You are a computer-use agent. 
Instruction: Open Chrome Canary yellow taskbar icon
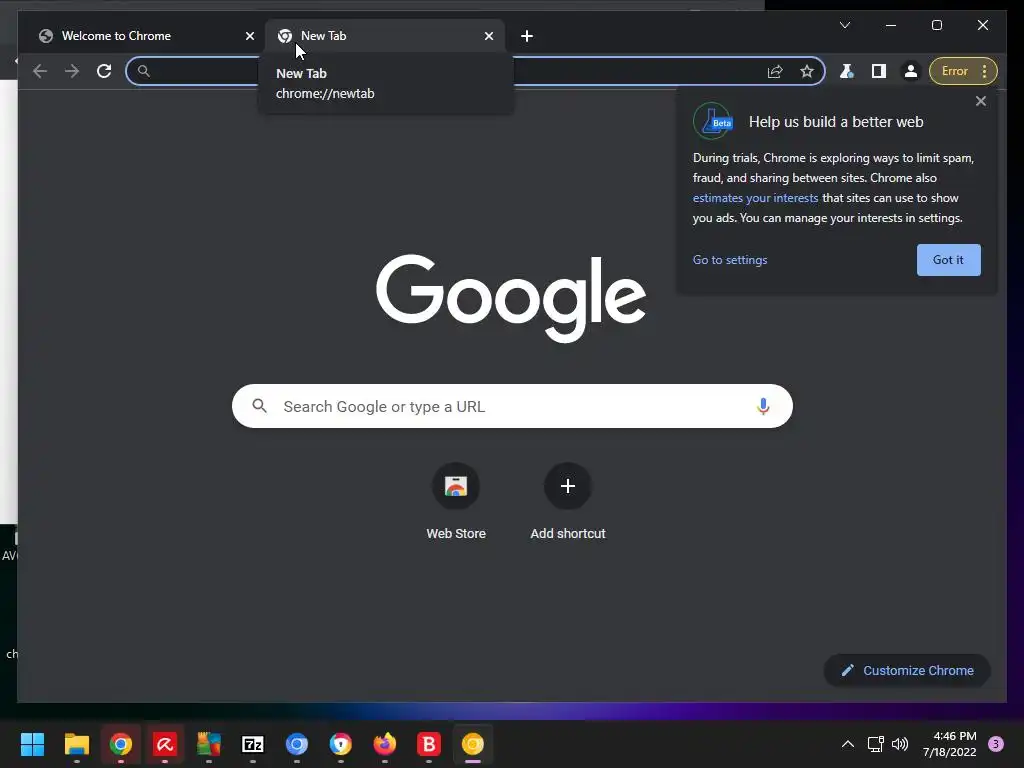click(x=473, y=744)
